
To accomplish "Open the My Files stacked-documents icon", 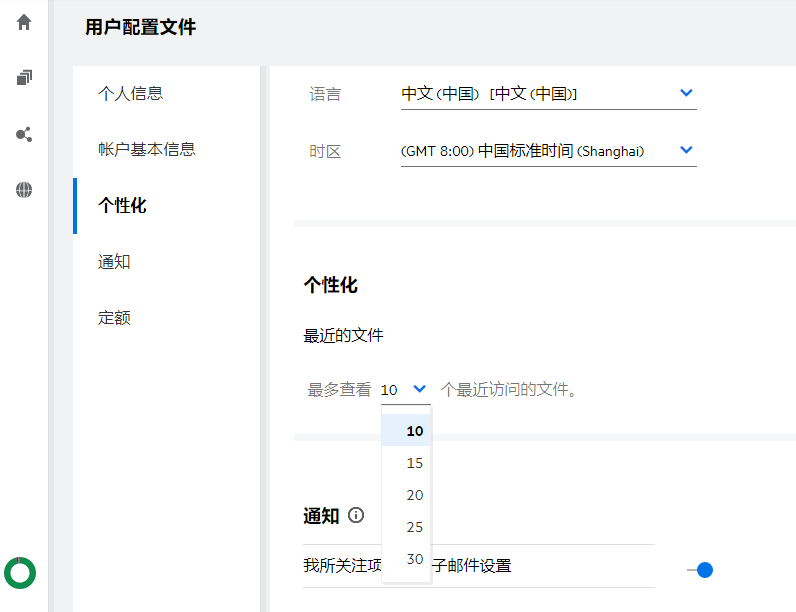I will point(24,78).
